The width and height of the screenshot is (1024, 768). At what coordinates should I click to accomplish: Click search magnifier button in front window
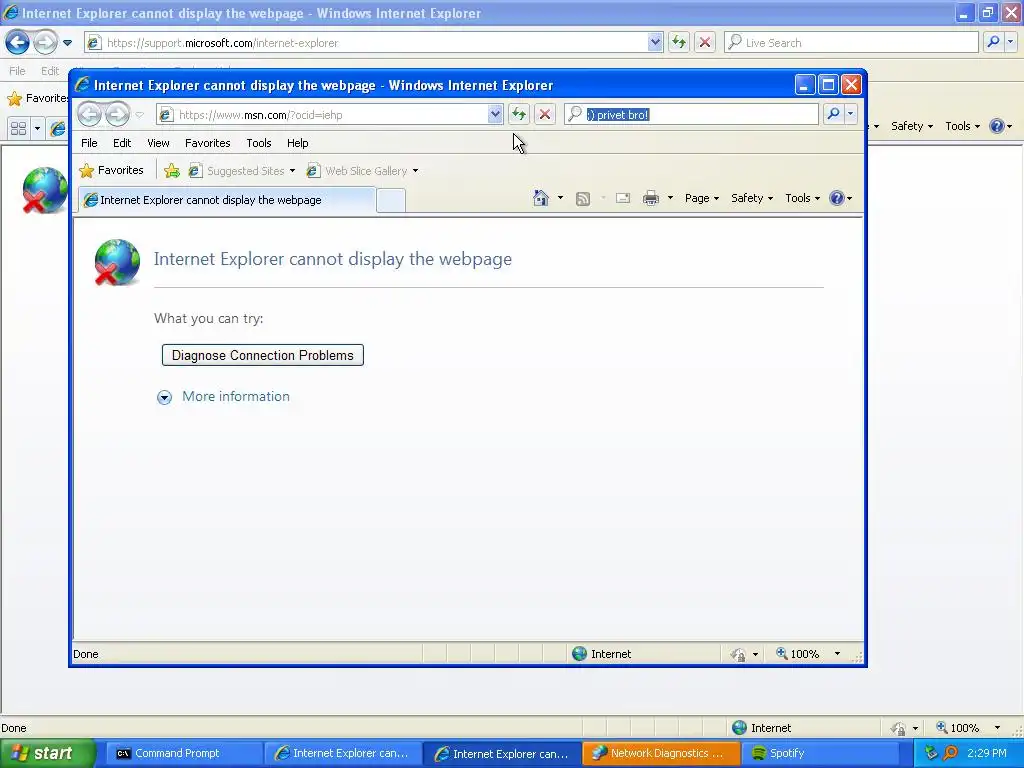coord(833,114)
